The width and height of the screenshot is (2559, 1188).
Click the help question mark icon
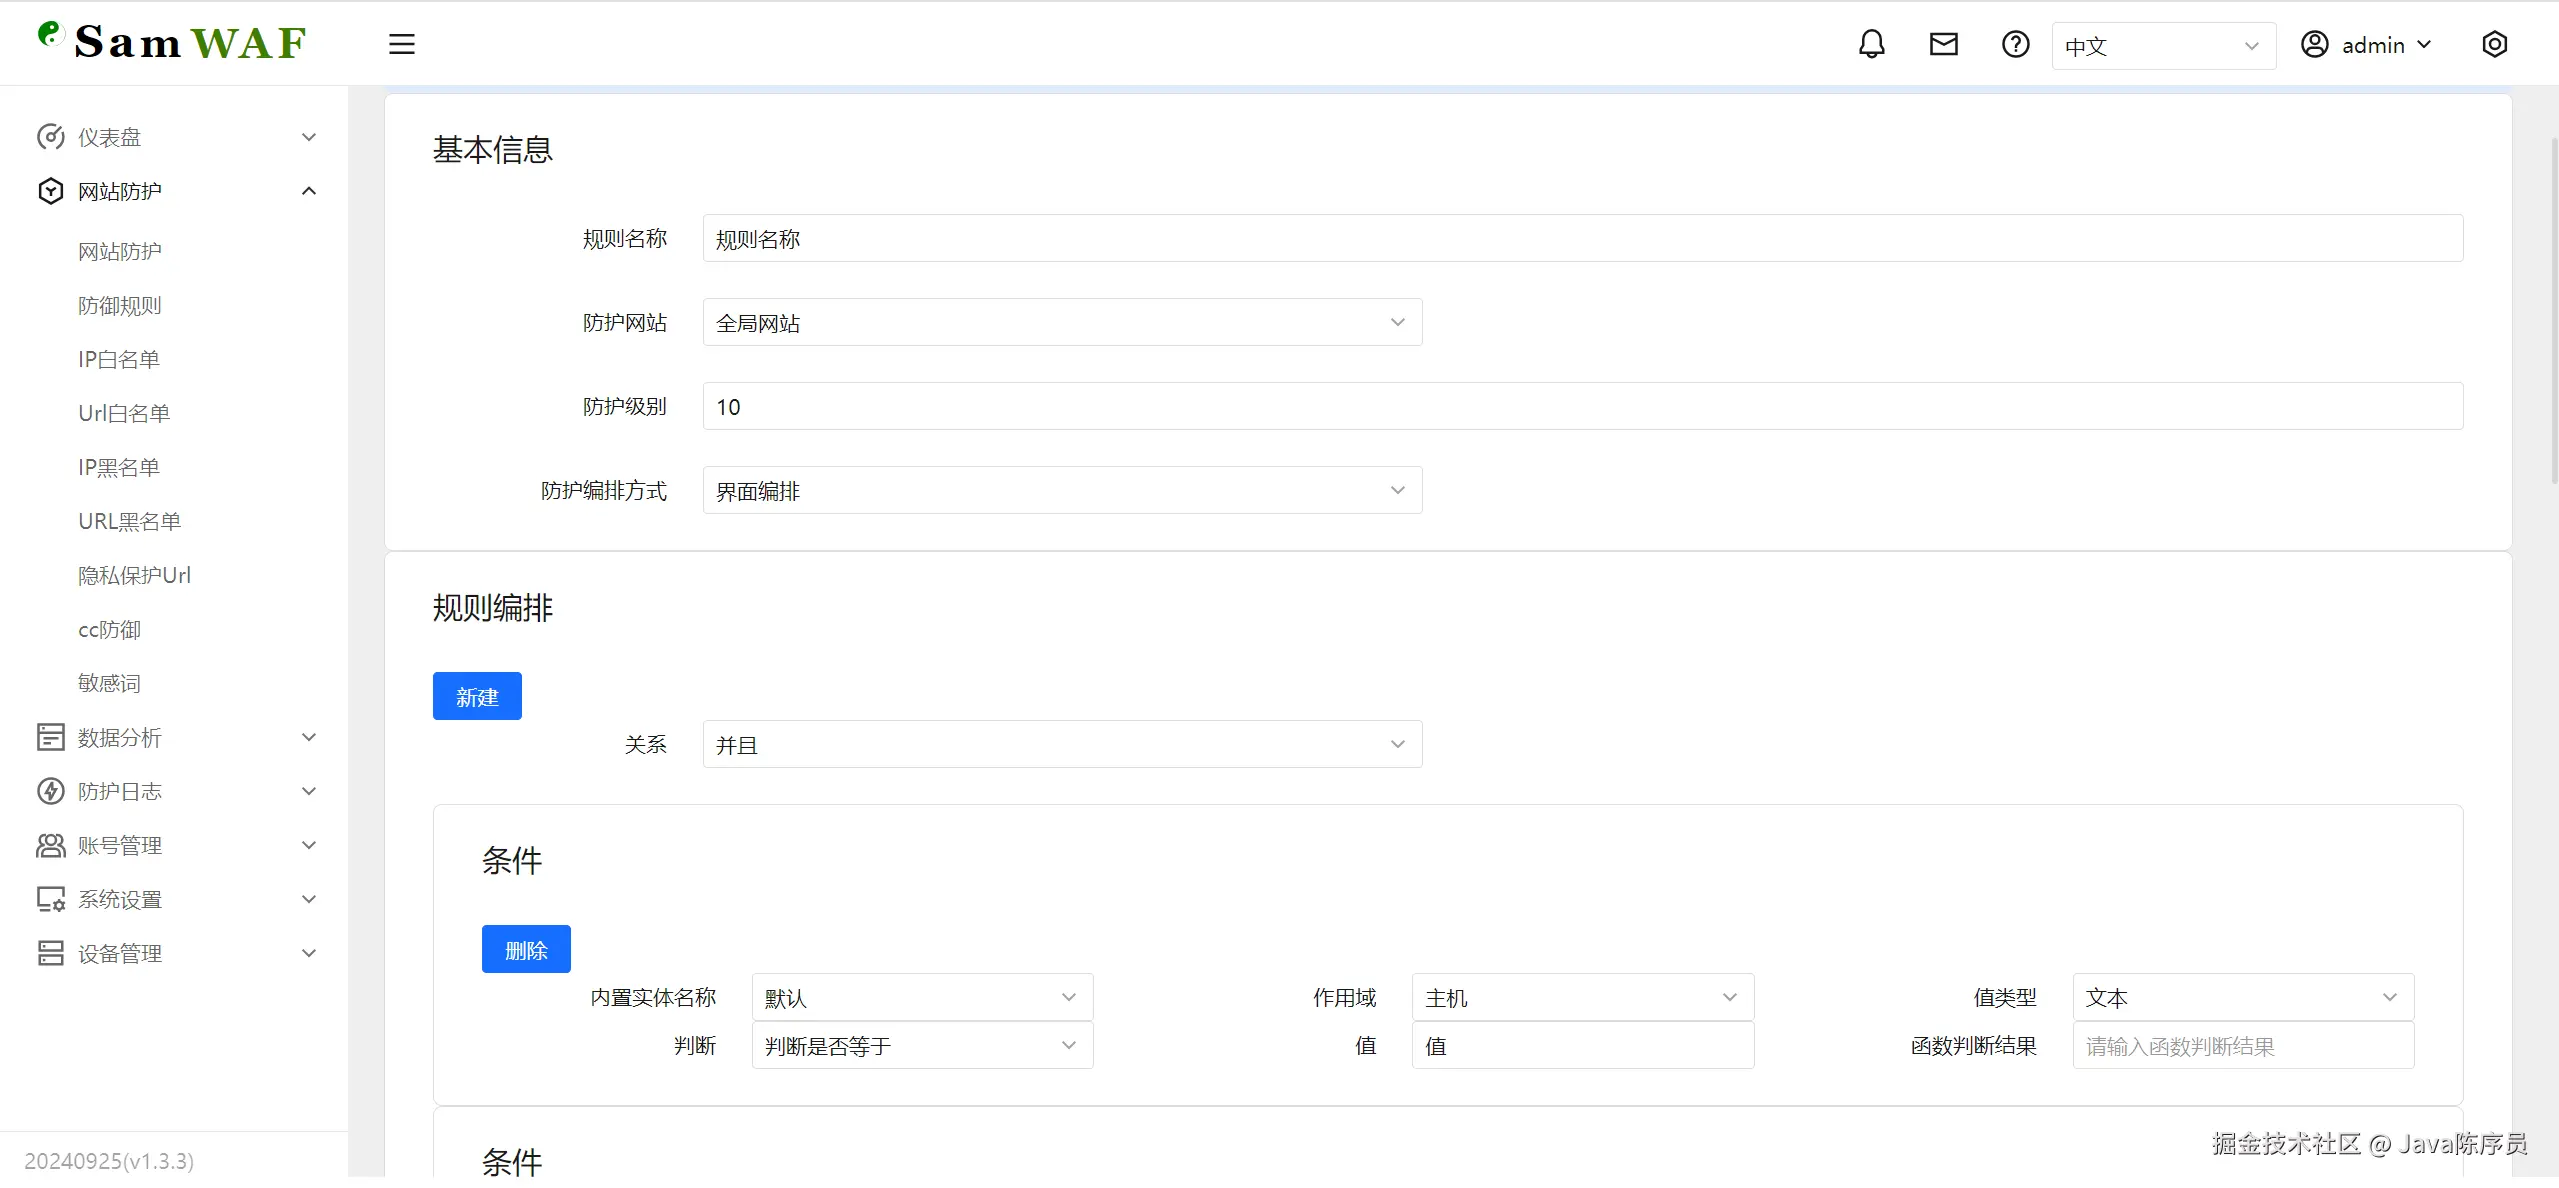pyautogui.click(x=2015, y=44)
